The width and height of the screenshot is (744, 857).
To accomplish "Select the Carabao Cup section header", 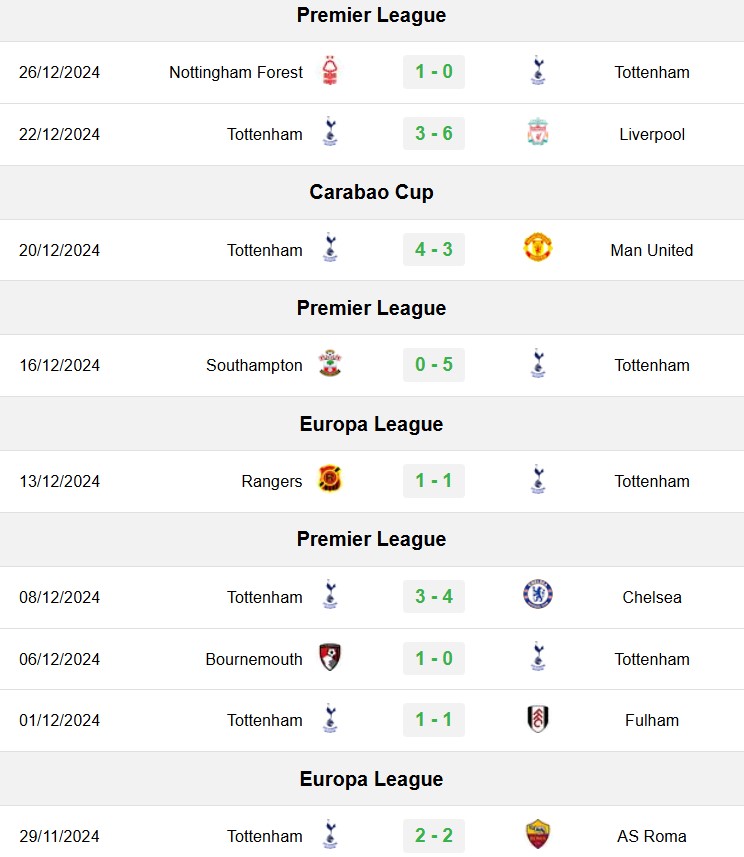I will coord(372,192).
